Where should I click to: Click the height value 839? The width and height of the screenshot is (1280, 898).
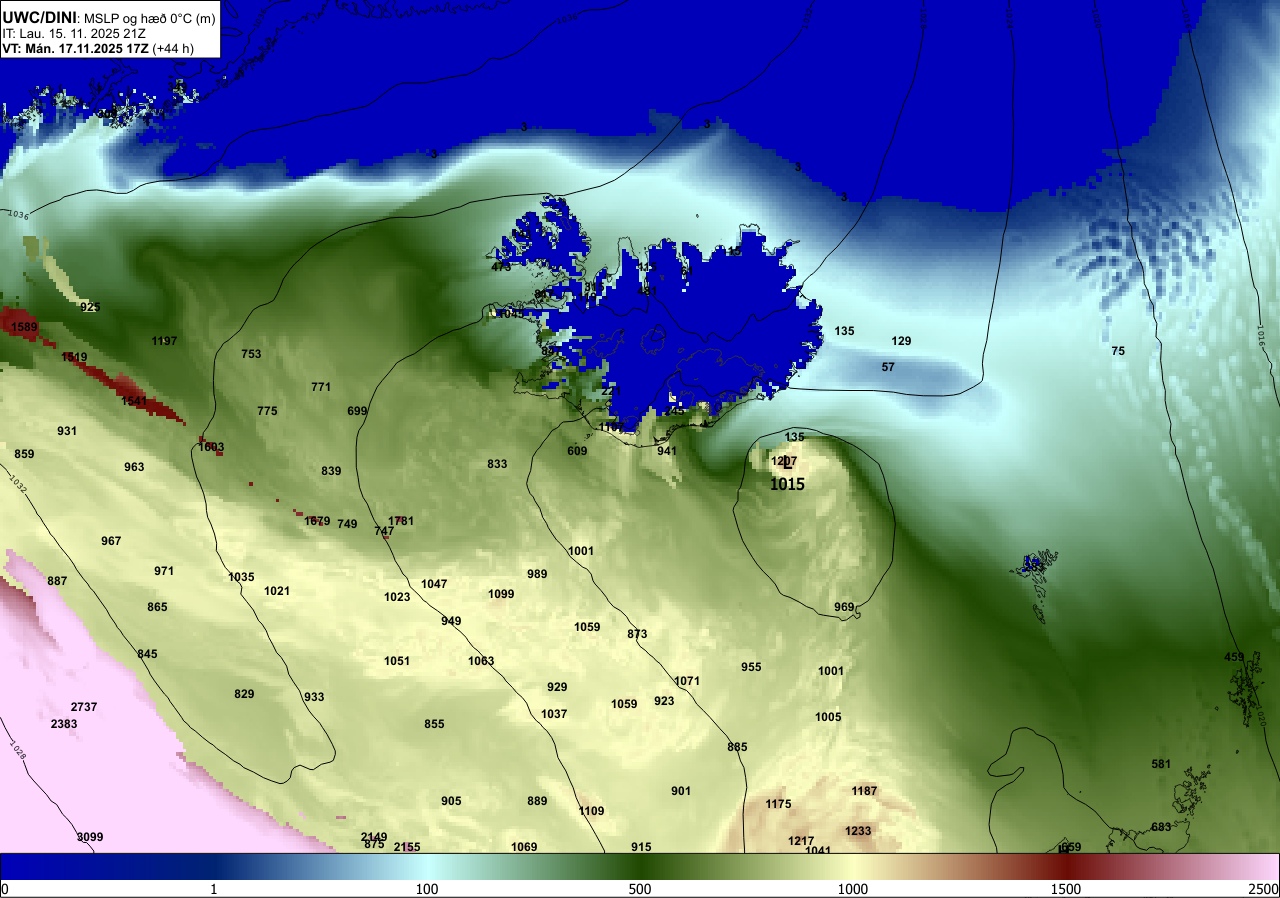point(331,471)
